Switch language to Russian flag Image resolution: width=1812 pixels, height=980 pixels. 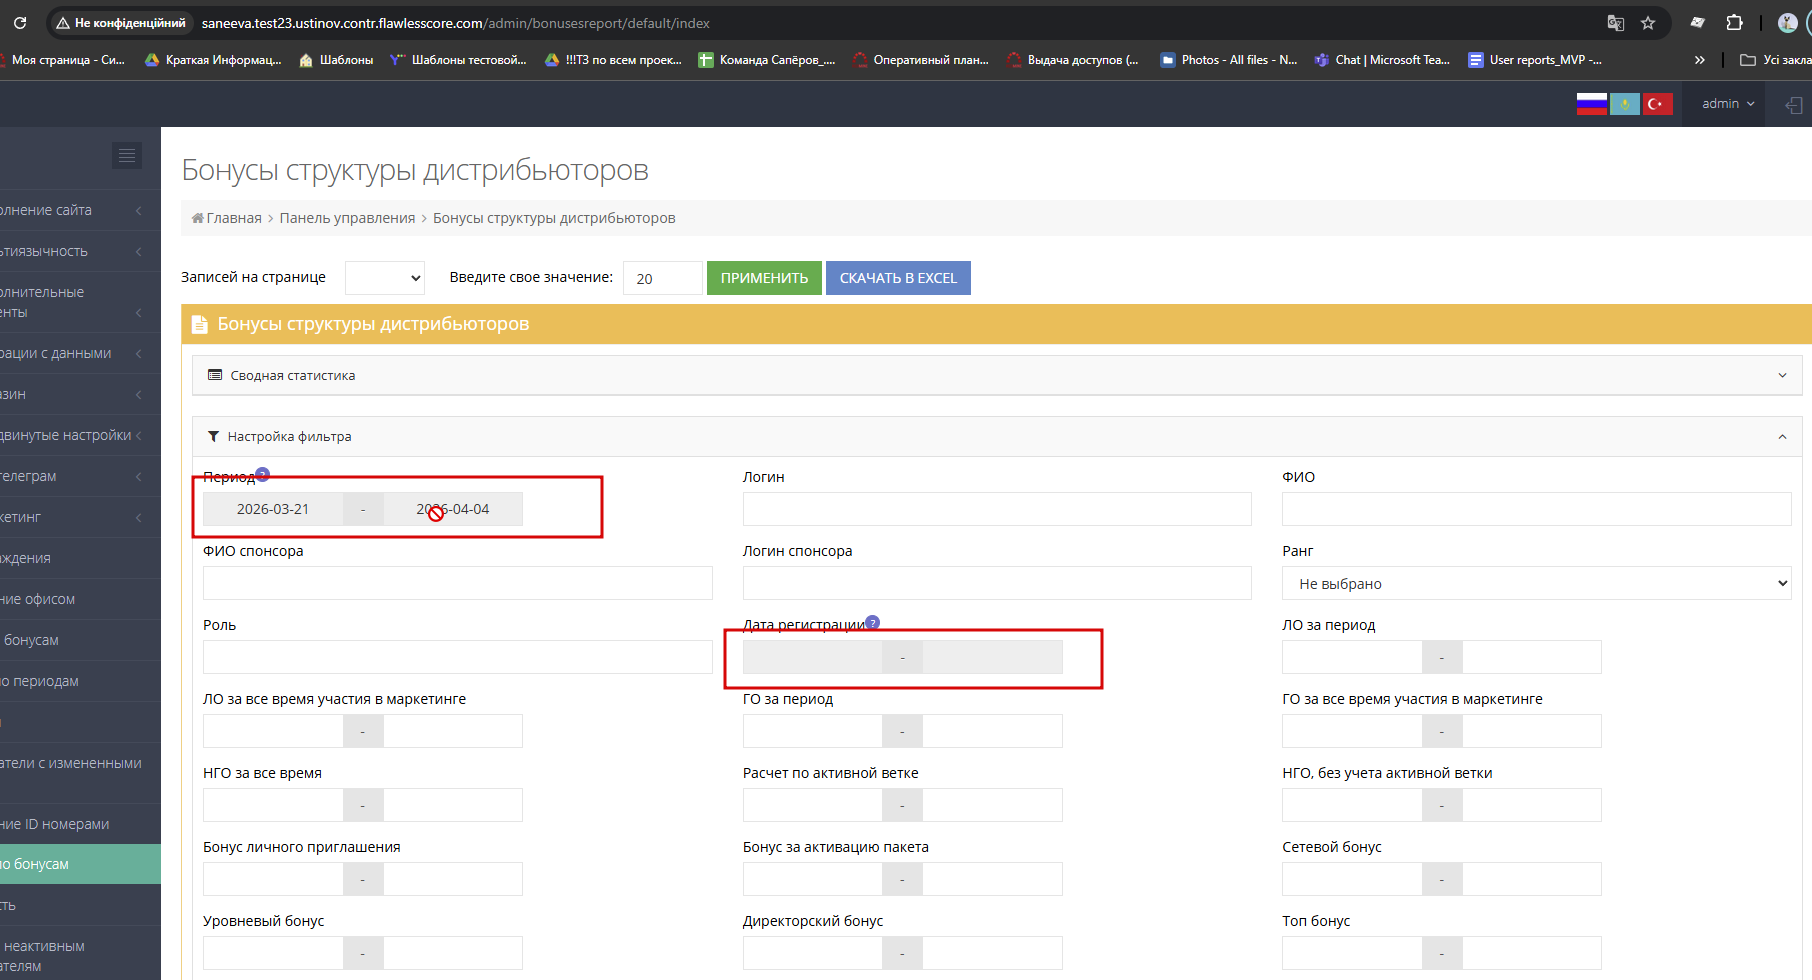[1591, 104]
